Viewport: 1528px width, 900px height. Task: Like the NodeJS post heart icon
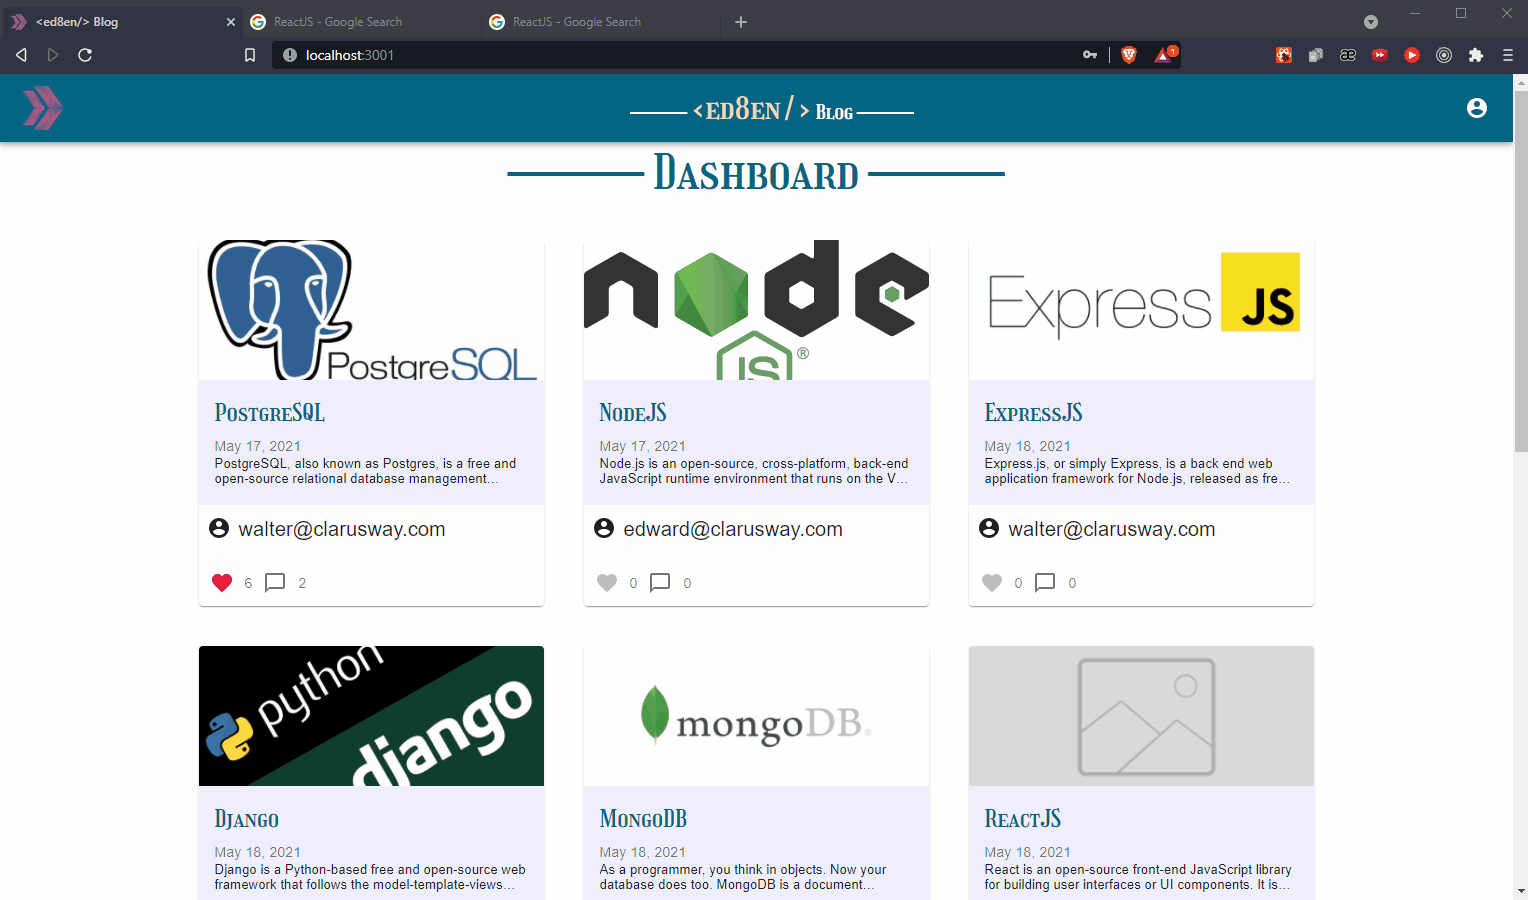coord(607,583)
